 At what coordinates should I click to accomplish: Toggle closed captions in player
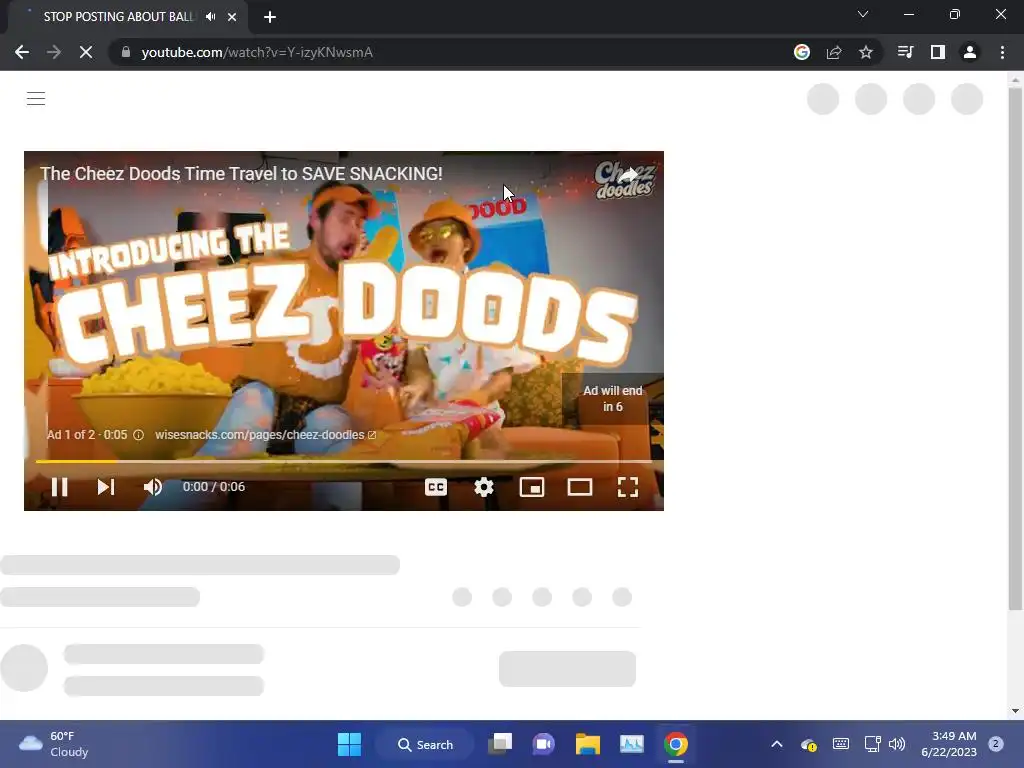click(x=436, y=487)
